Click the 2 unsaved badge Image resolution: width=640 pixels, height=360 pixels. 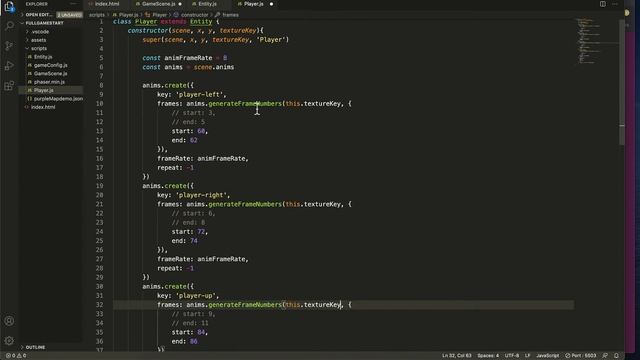click(69, 15)
